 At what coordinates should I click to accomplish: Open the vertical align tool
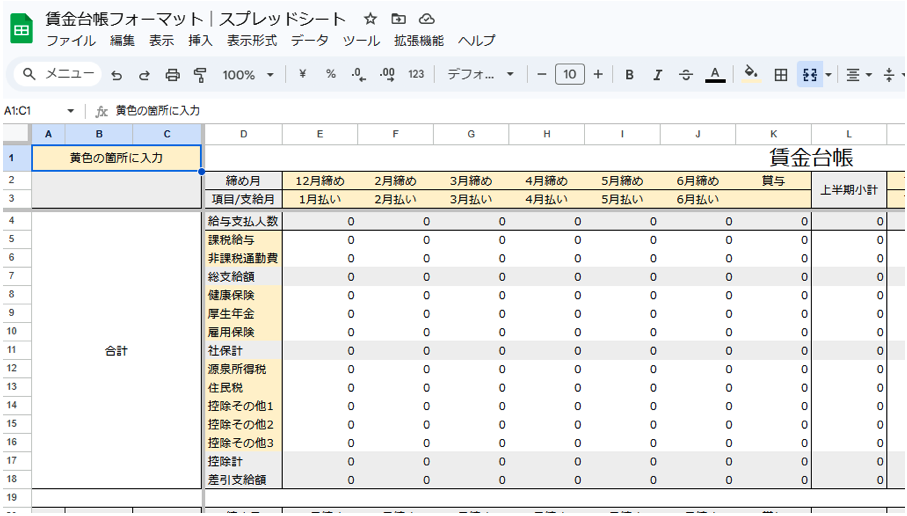click(x=891, y=75)
